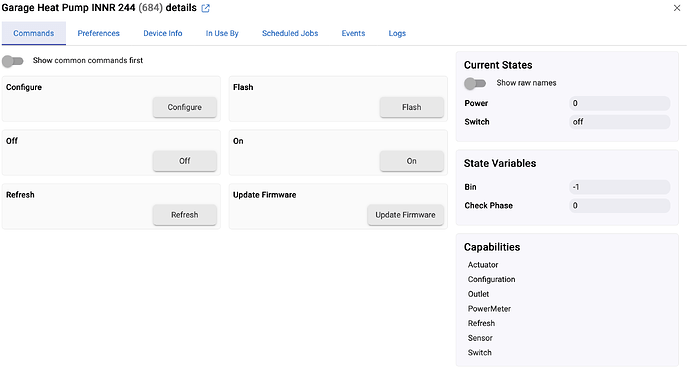Click the 'State Variables' heading

tap(500, 163)
